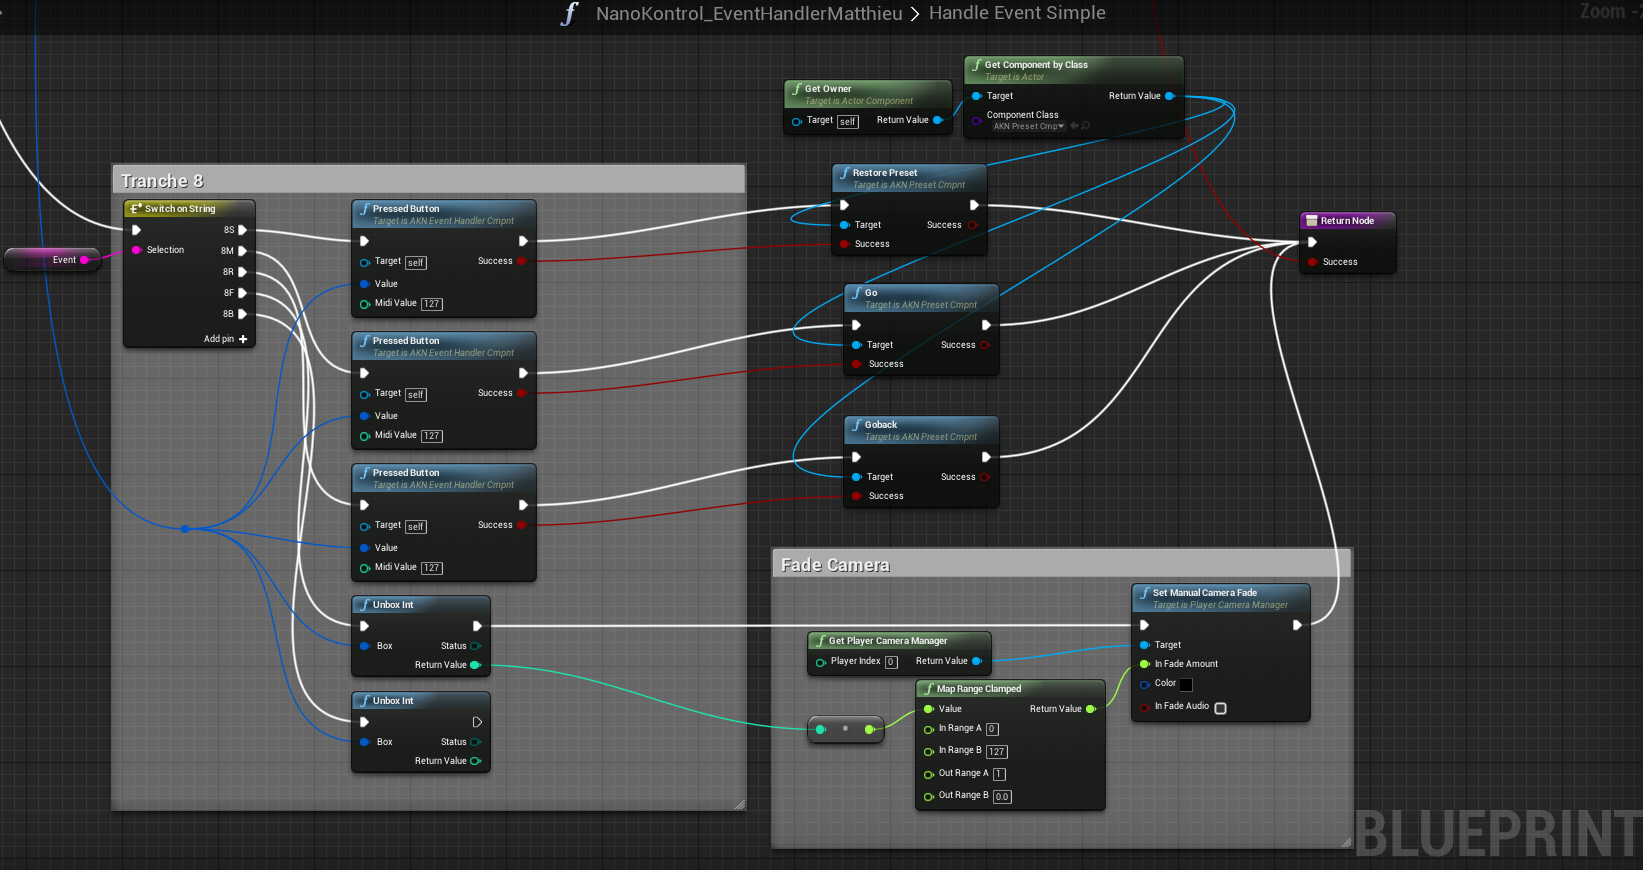Viewport: 1643px width, 870px height.
Task: Click Go node execution output pin
Action: (x=986, y=325)
